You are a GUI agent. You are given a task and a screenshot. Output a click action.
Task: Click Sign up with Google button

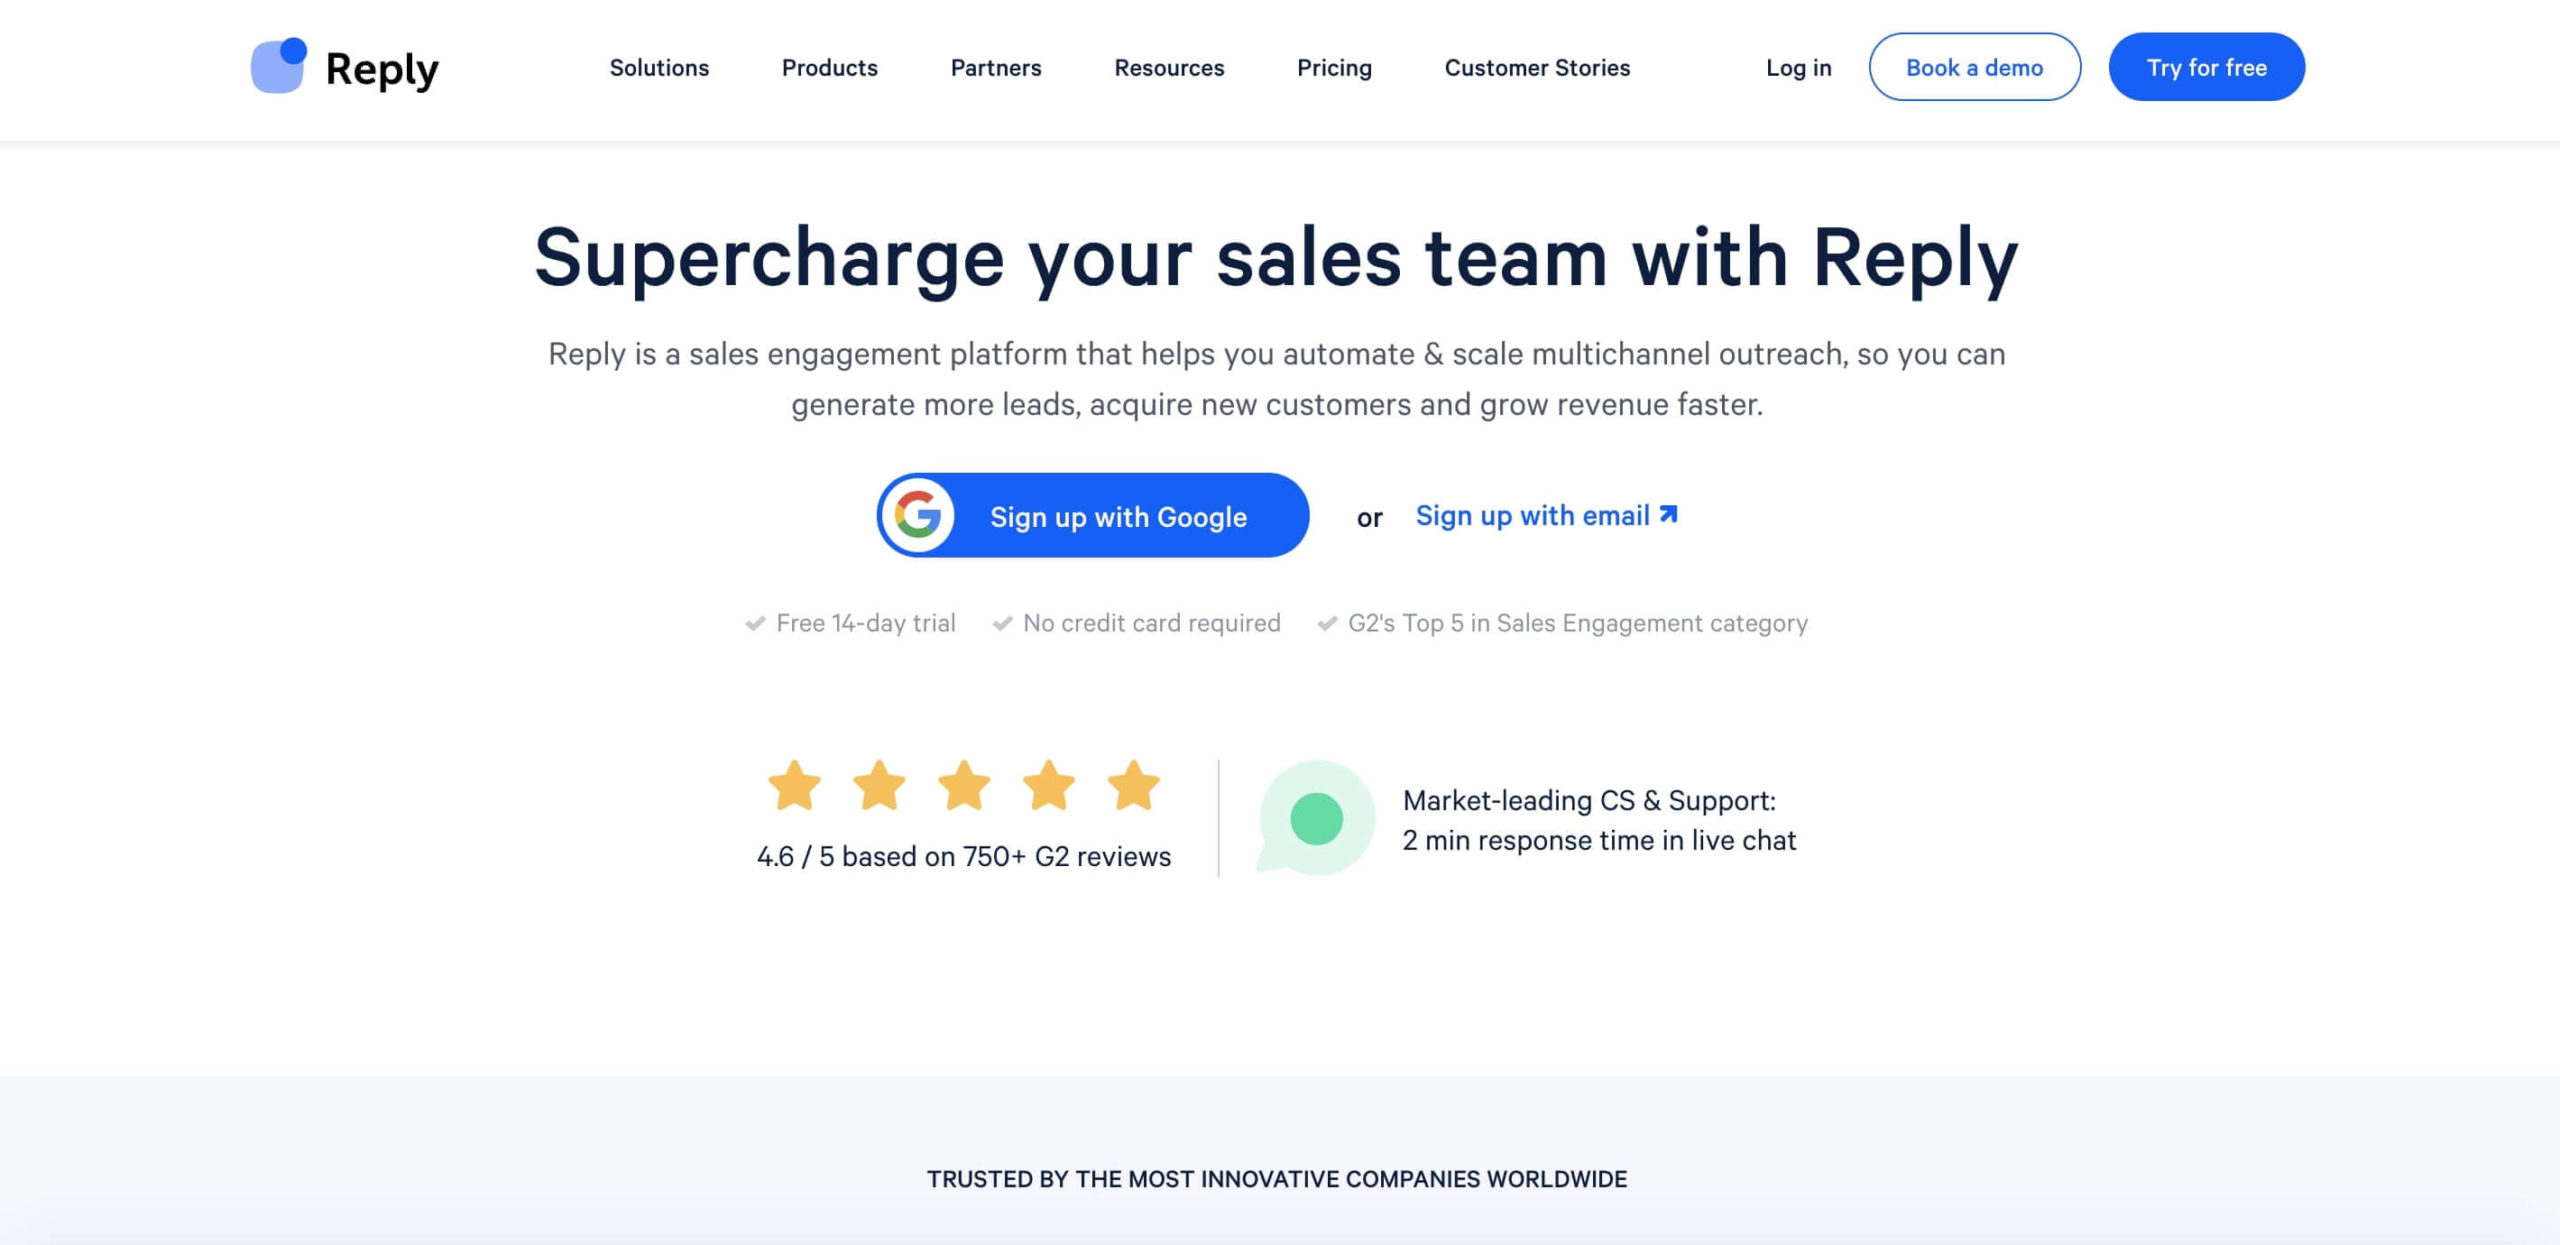tap(1093, 516)
